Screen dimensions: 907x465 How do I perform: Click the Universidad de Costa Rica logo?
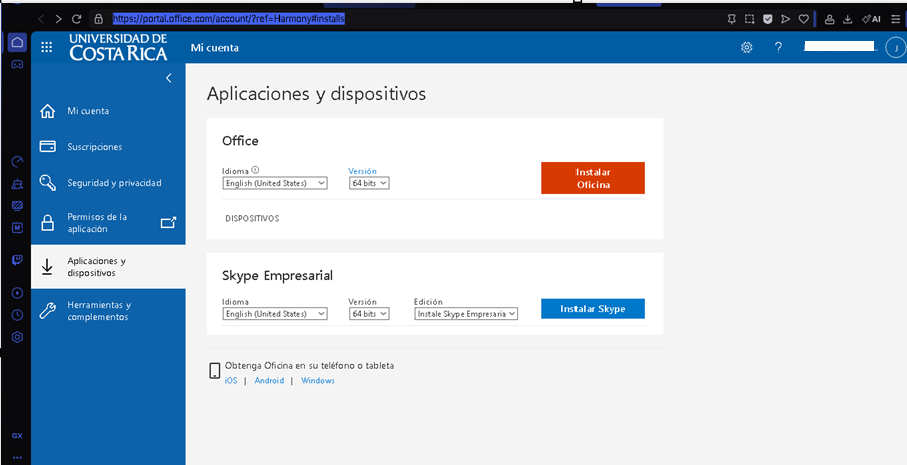(x=119, y=47)
